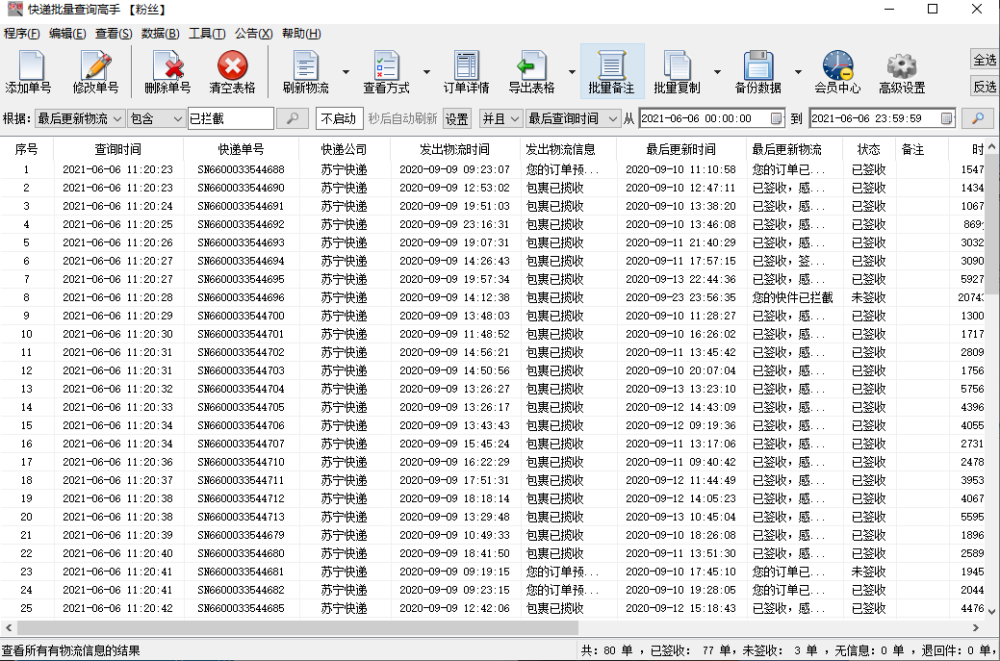This screenshot has width=1000, height=661.
Task: Open the 包含 condition dropdown
Action: [156, 119]
